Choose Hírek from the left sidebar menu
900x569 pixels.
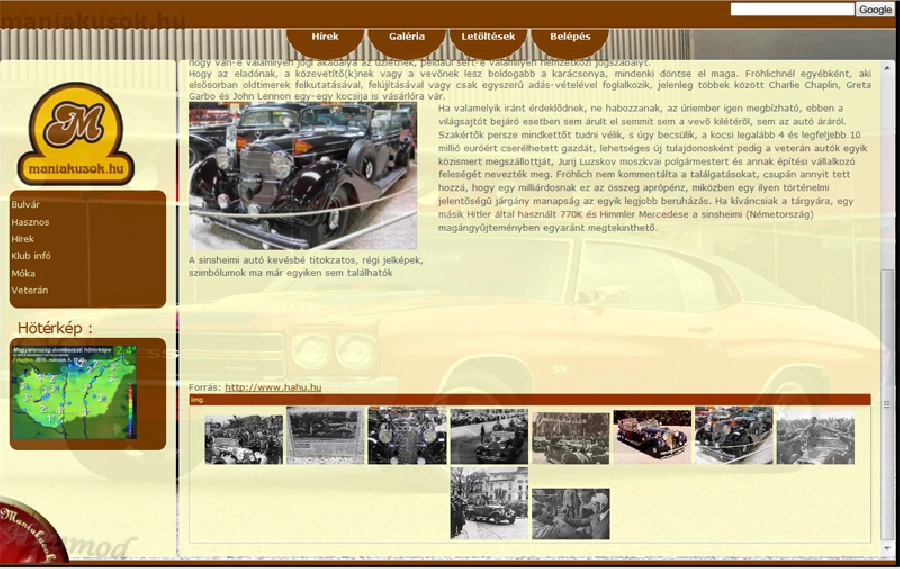tap(23, 239)
